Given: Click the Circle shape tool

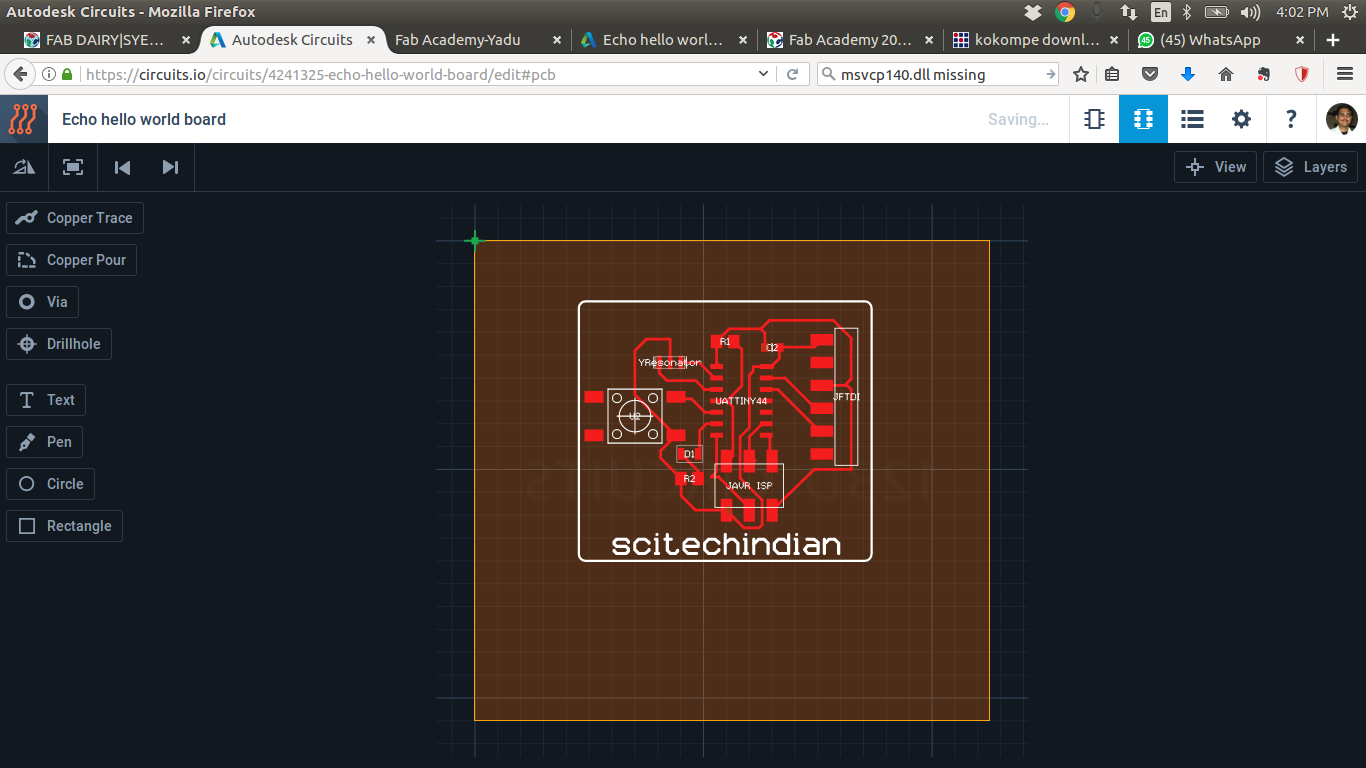Looking at the screenshot, I should 51,484.
